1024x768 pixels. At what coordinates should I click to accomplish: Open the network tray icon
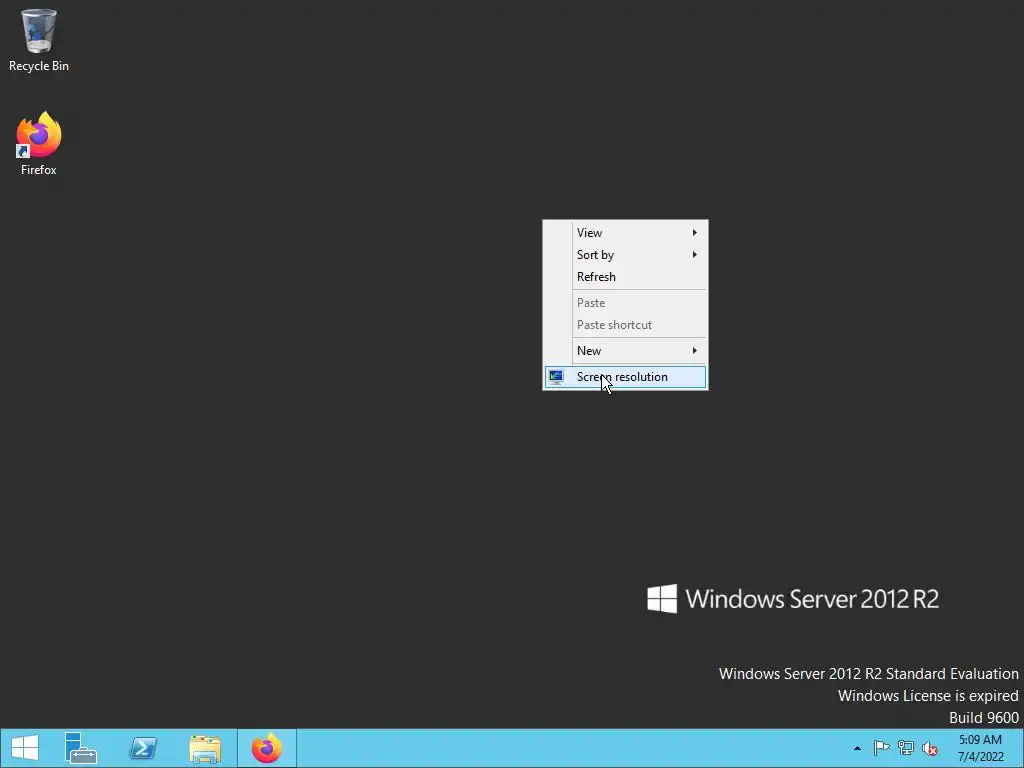pyautogui.click(x=906, y=748)
